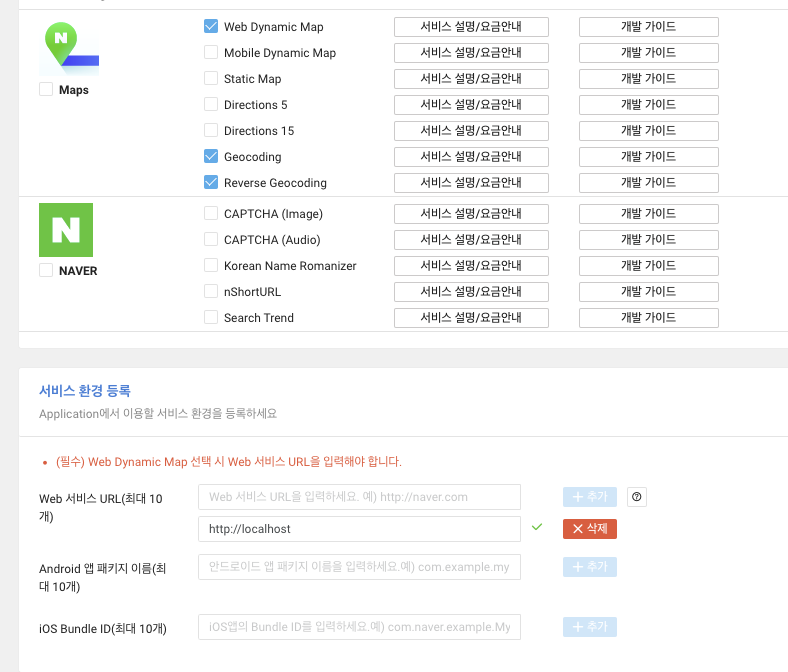This screenshot has width=788, height=672.
Task: Open 서비스 설명/요금안내 for Static Map
Action: 471,79
